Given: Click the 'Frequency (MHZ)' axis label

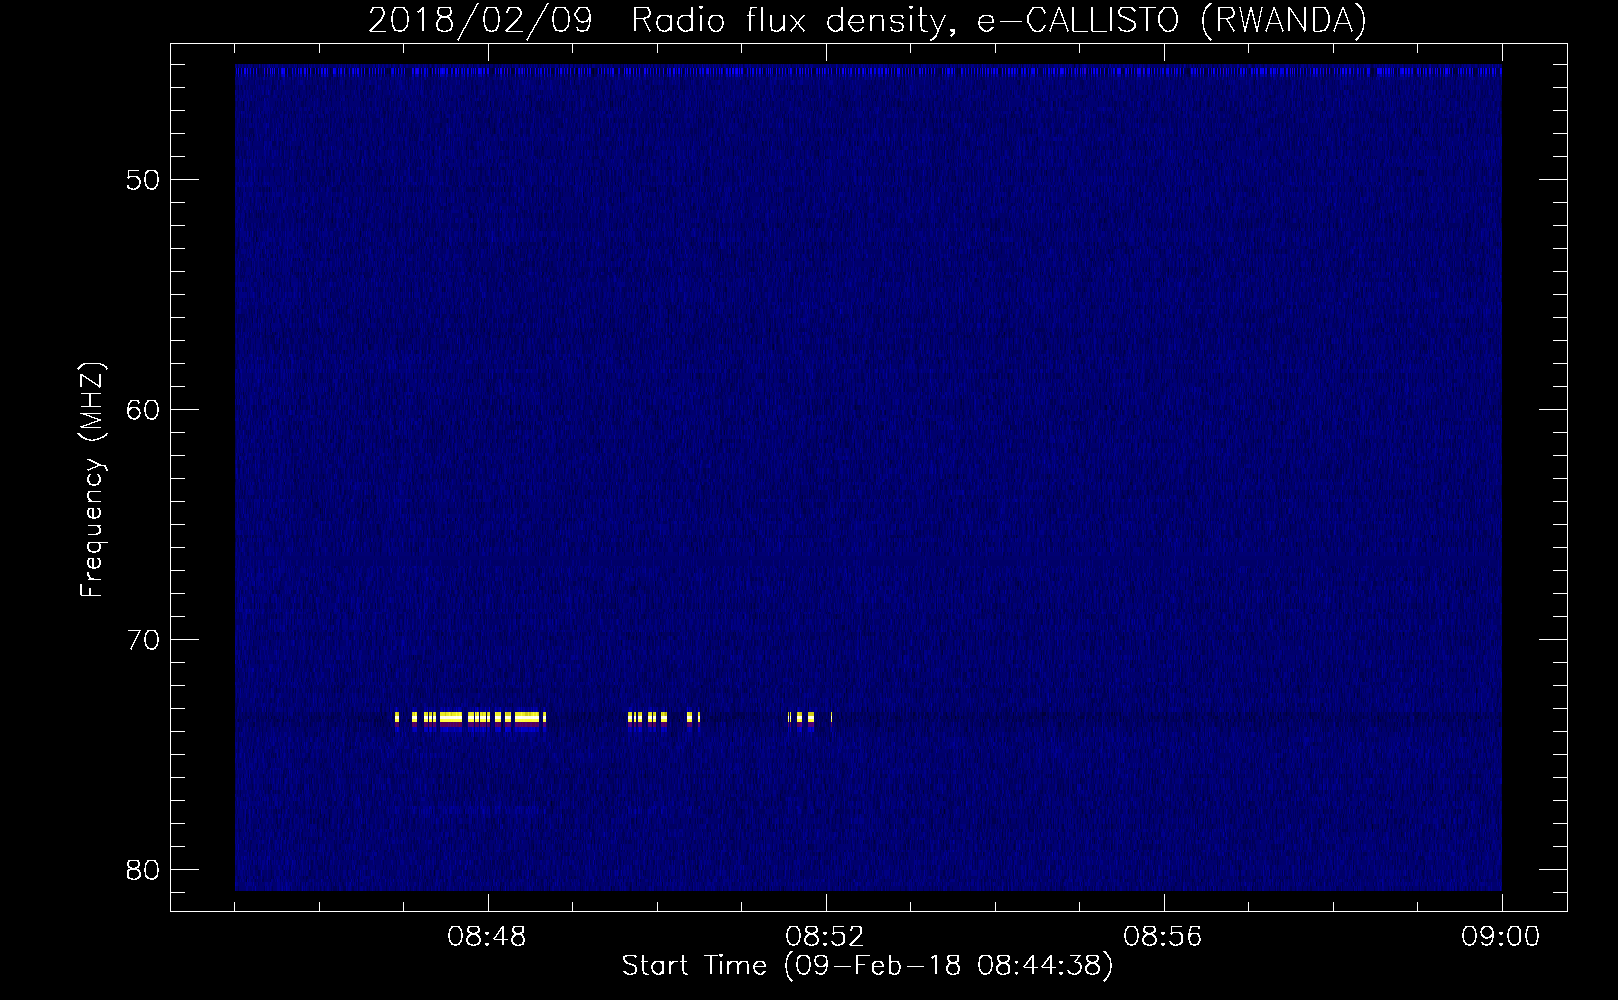Looking at the screenshot, I should pos(92,480).
